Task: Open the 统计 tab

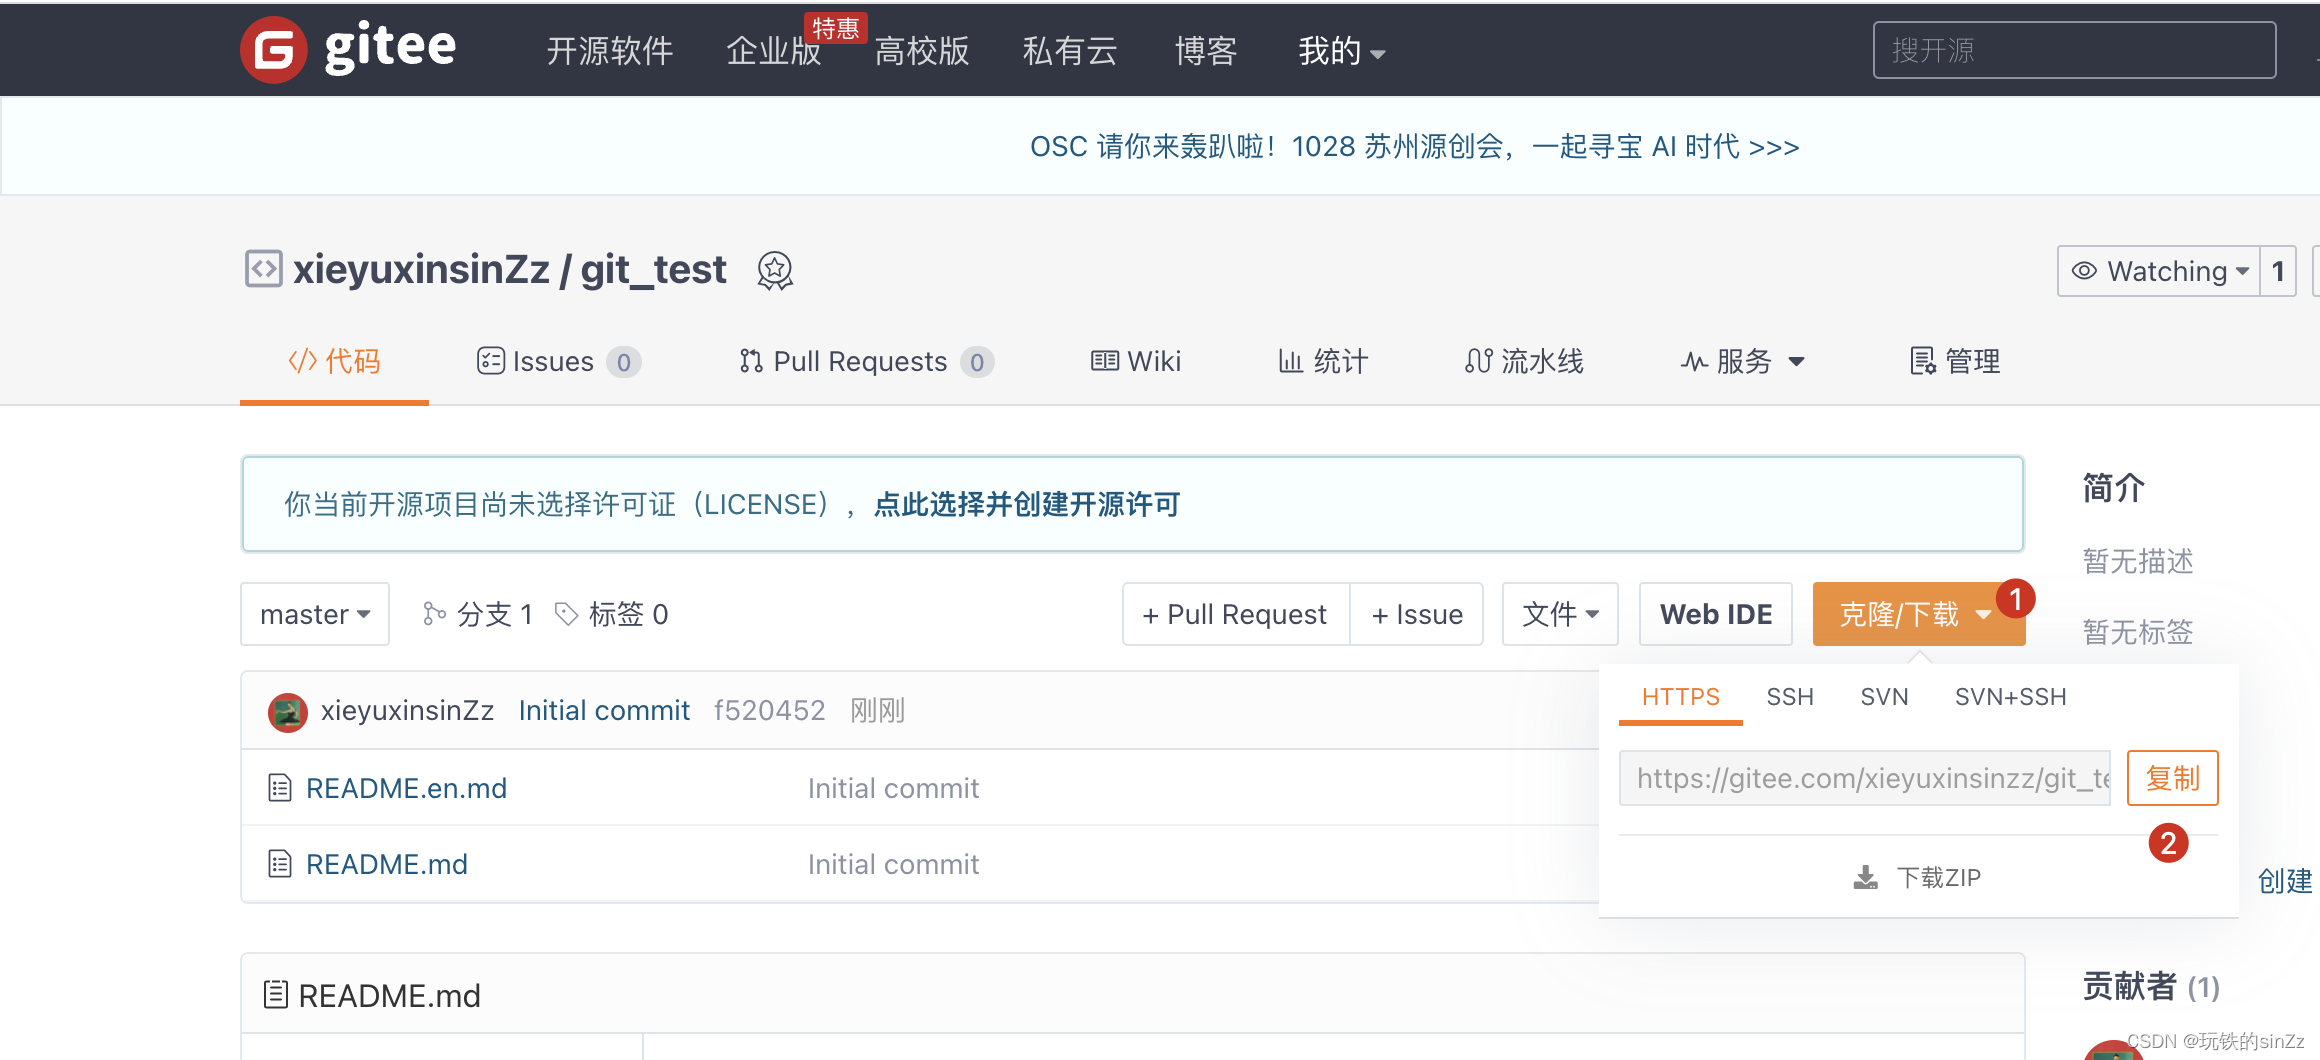Action: [1323, 361]
